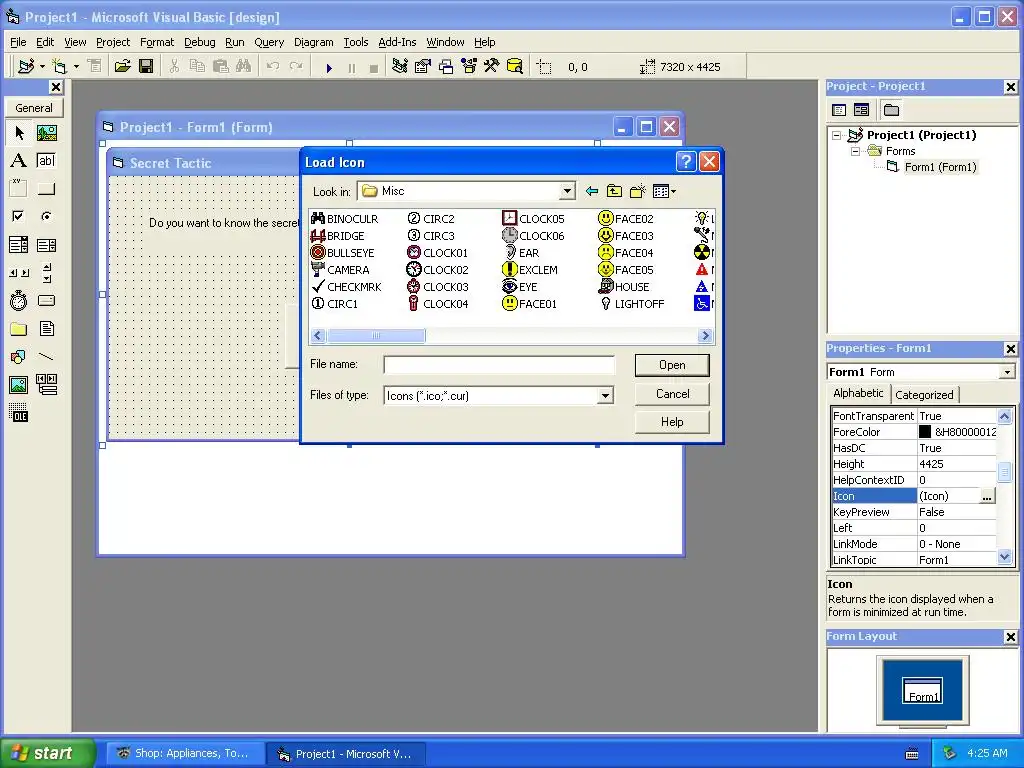Screen dimensions: 1024x768
Task: Expand the Form1 object dropdown in Properties
Action: click(1007, 372)
